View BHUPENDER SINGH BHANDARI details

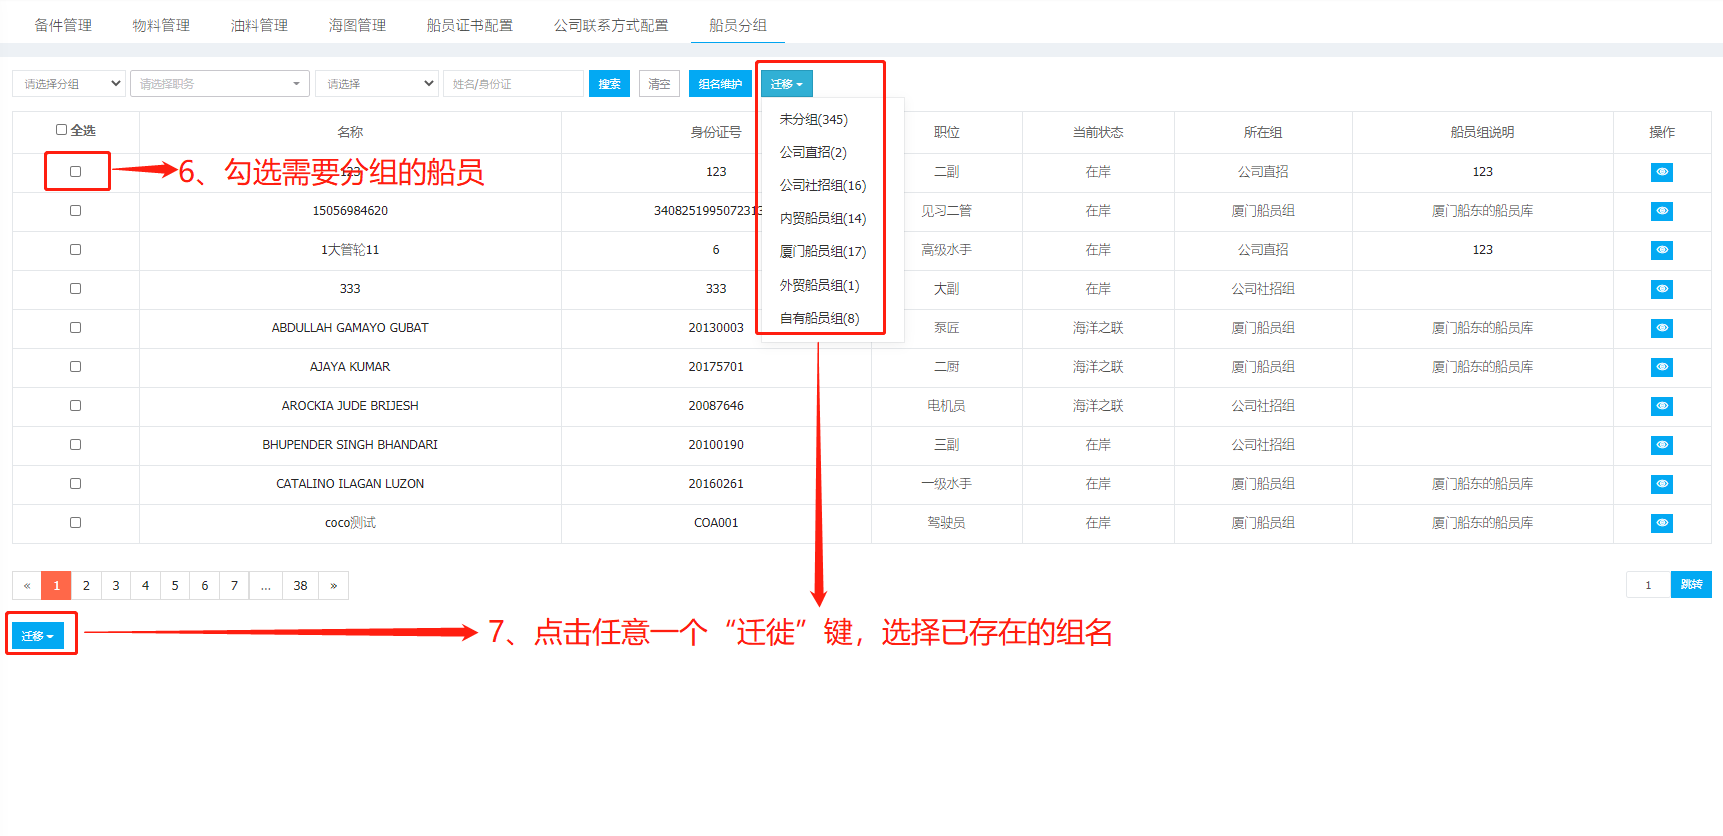pos(1662,445)
